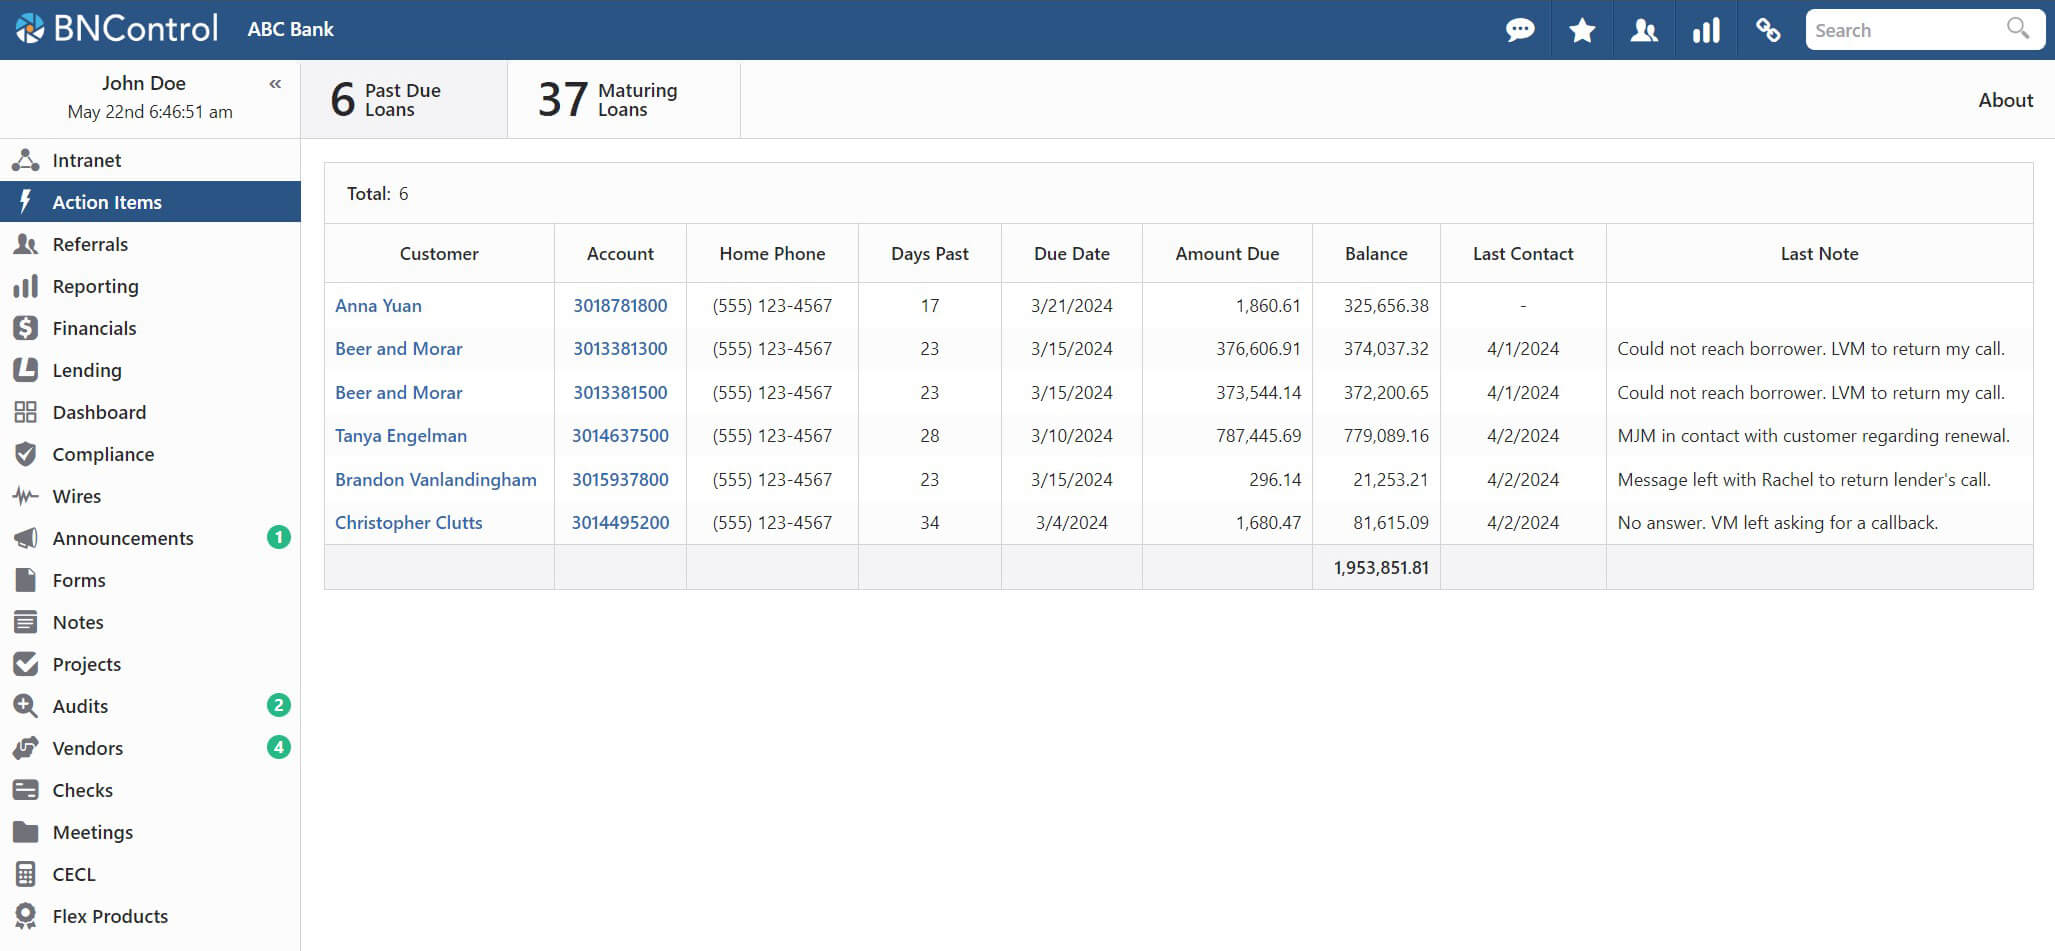Open the chat messages icon in header
Viewport: 2055px width, 951px height.
(1520, 30)
